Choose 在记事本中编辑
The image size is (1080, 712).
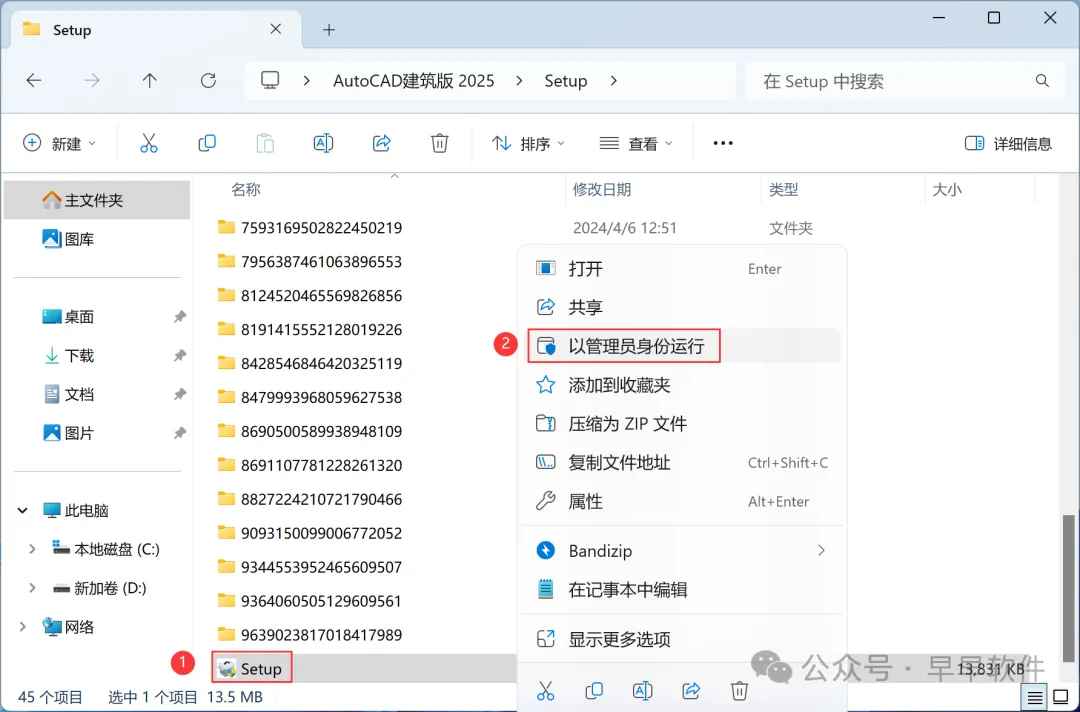(682, 589)
